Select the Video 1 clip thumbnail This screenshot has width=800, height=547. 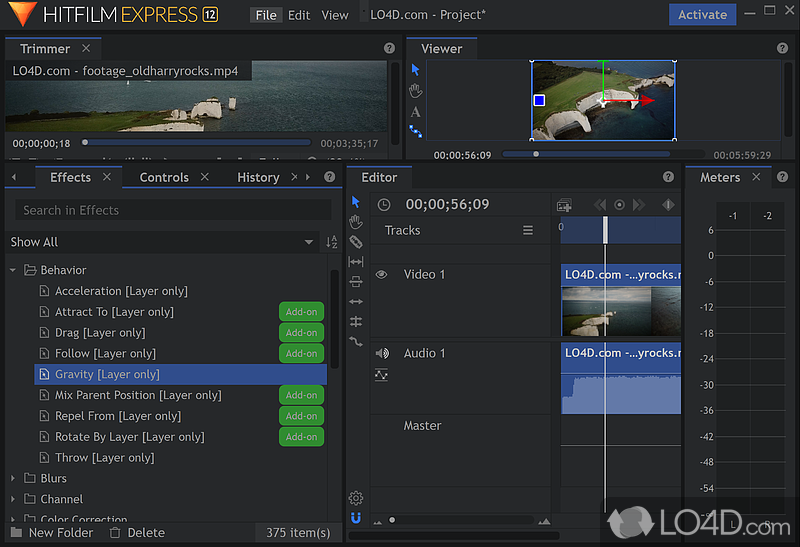tap(621, 311)
